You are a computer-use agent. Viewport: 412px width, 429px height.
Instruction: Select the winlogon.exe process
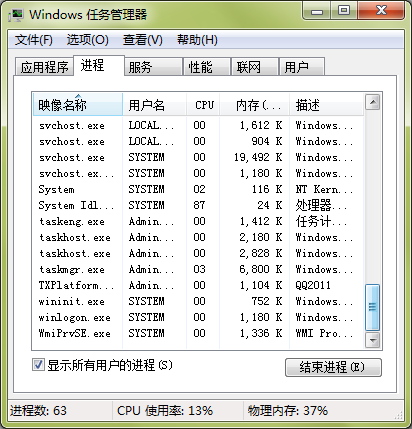pos(198,317)
